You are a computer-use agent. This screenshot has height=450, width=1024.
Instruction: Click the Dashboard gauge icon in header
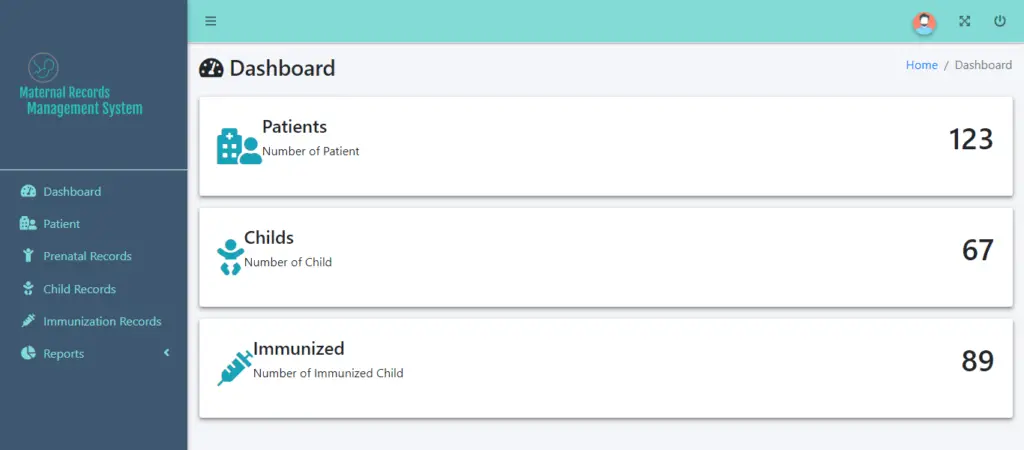(212, 68)
